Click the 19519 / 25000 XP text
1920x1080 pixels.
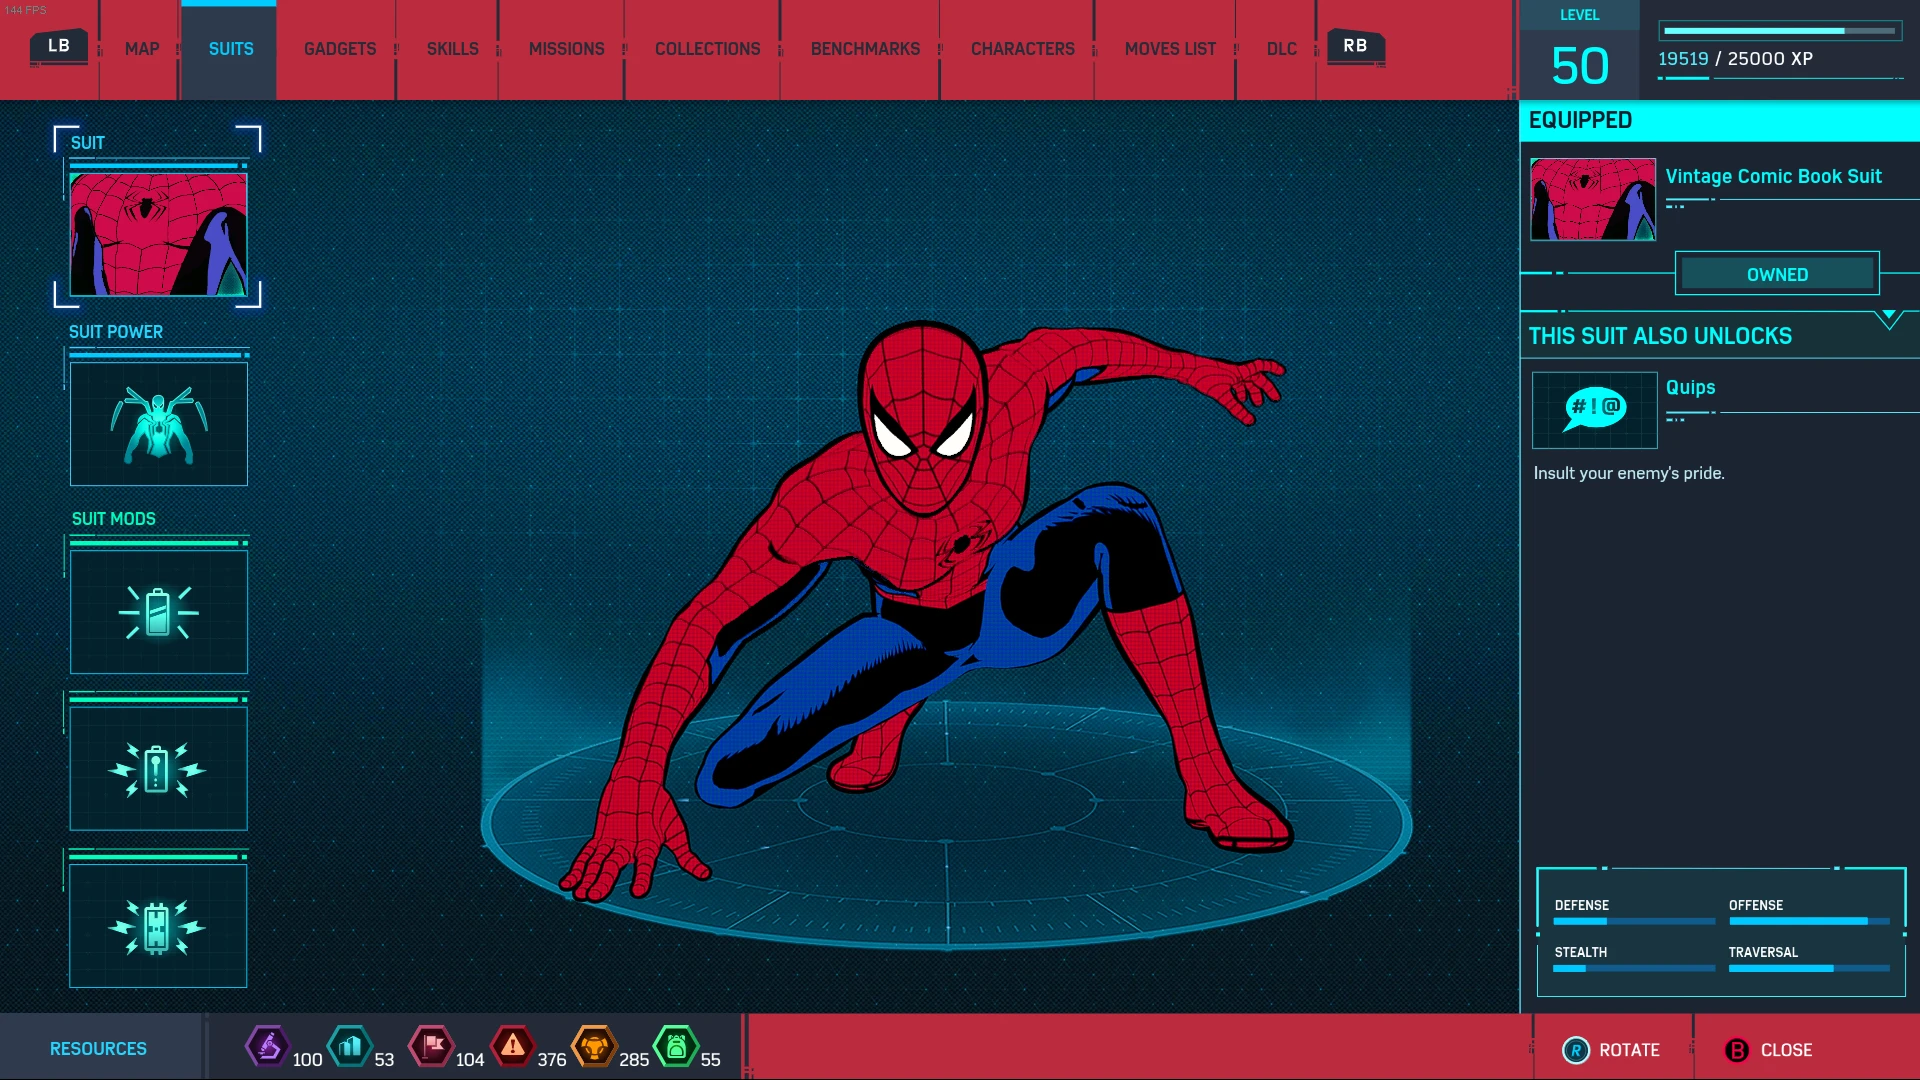1736,59
